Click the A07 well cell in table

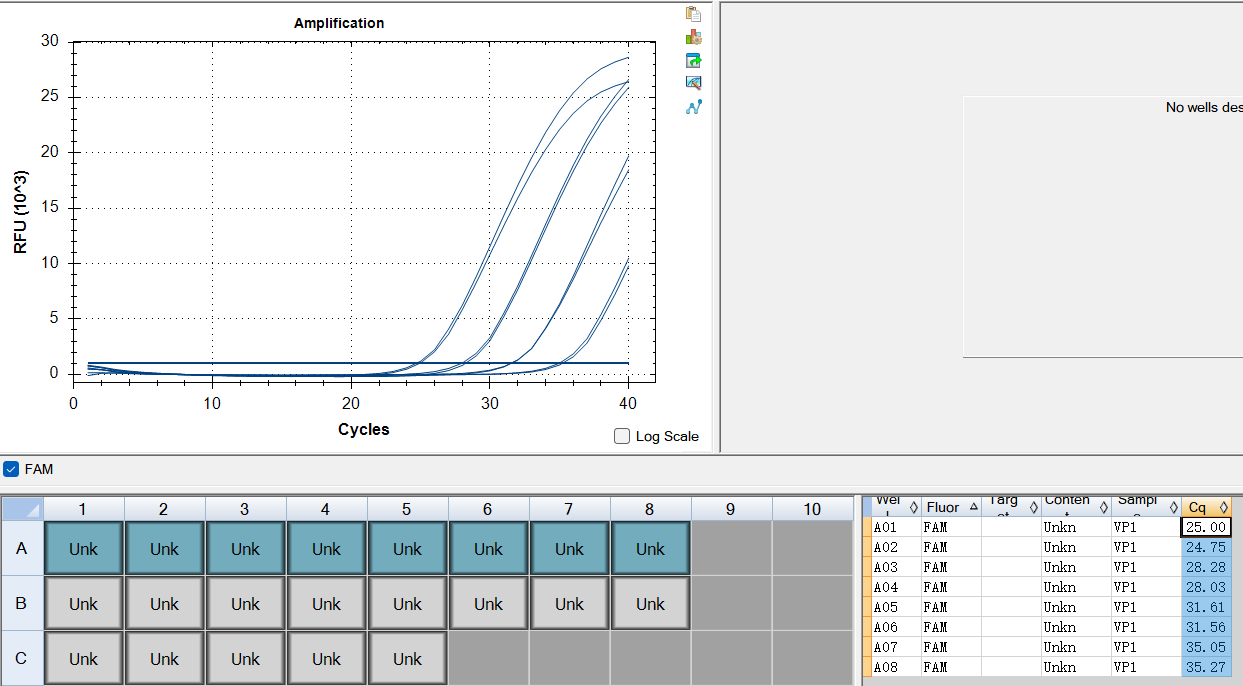[x=896, y=647]
